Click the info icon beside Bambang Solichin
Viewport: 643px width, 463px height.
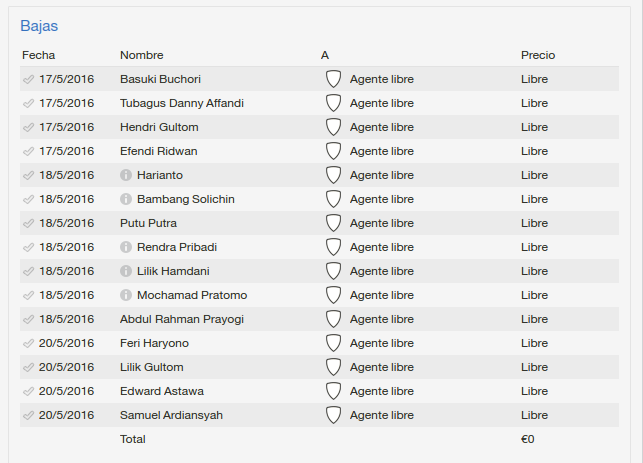click(x=126, y=199)
